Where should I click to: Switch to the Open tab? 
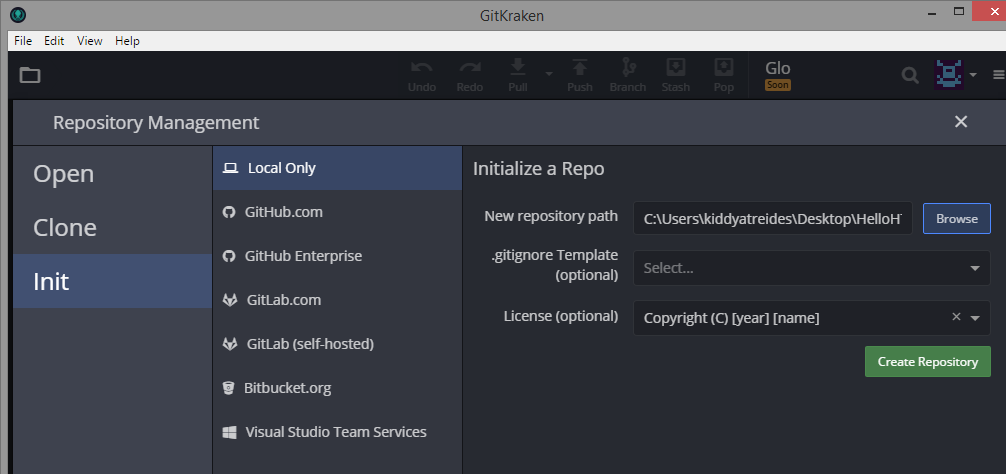pyautogui.click(x=112, y=174)
